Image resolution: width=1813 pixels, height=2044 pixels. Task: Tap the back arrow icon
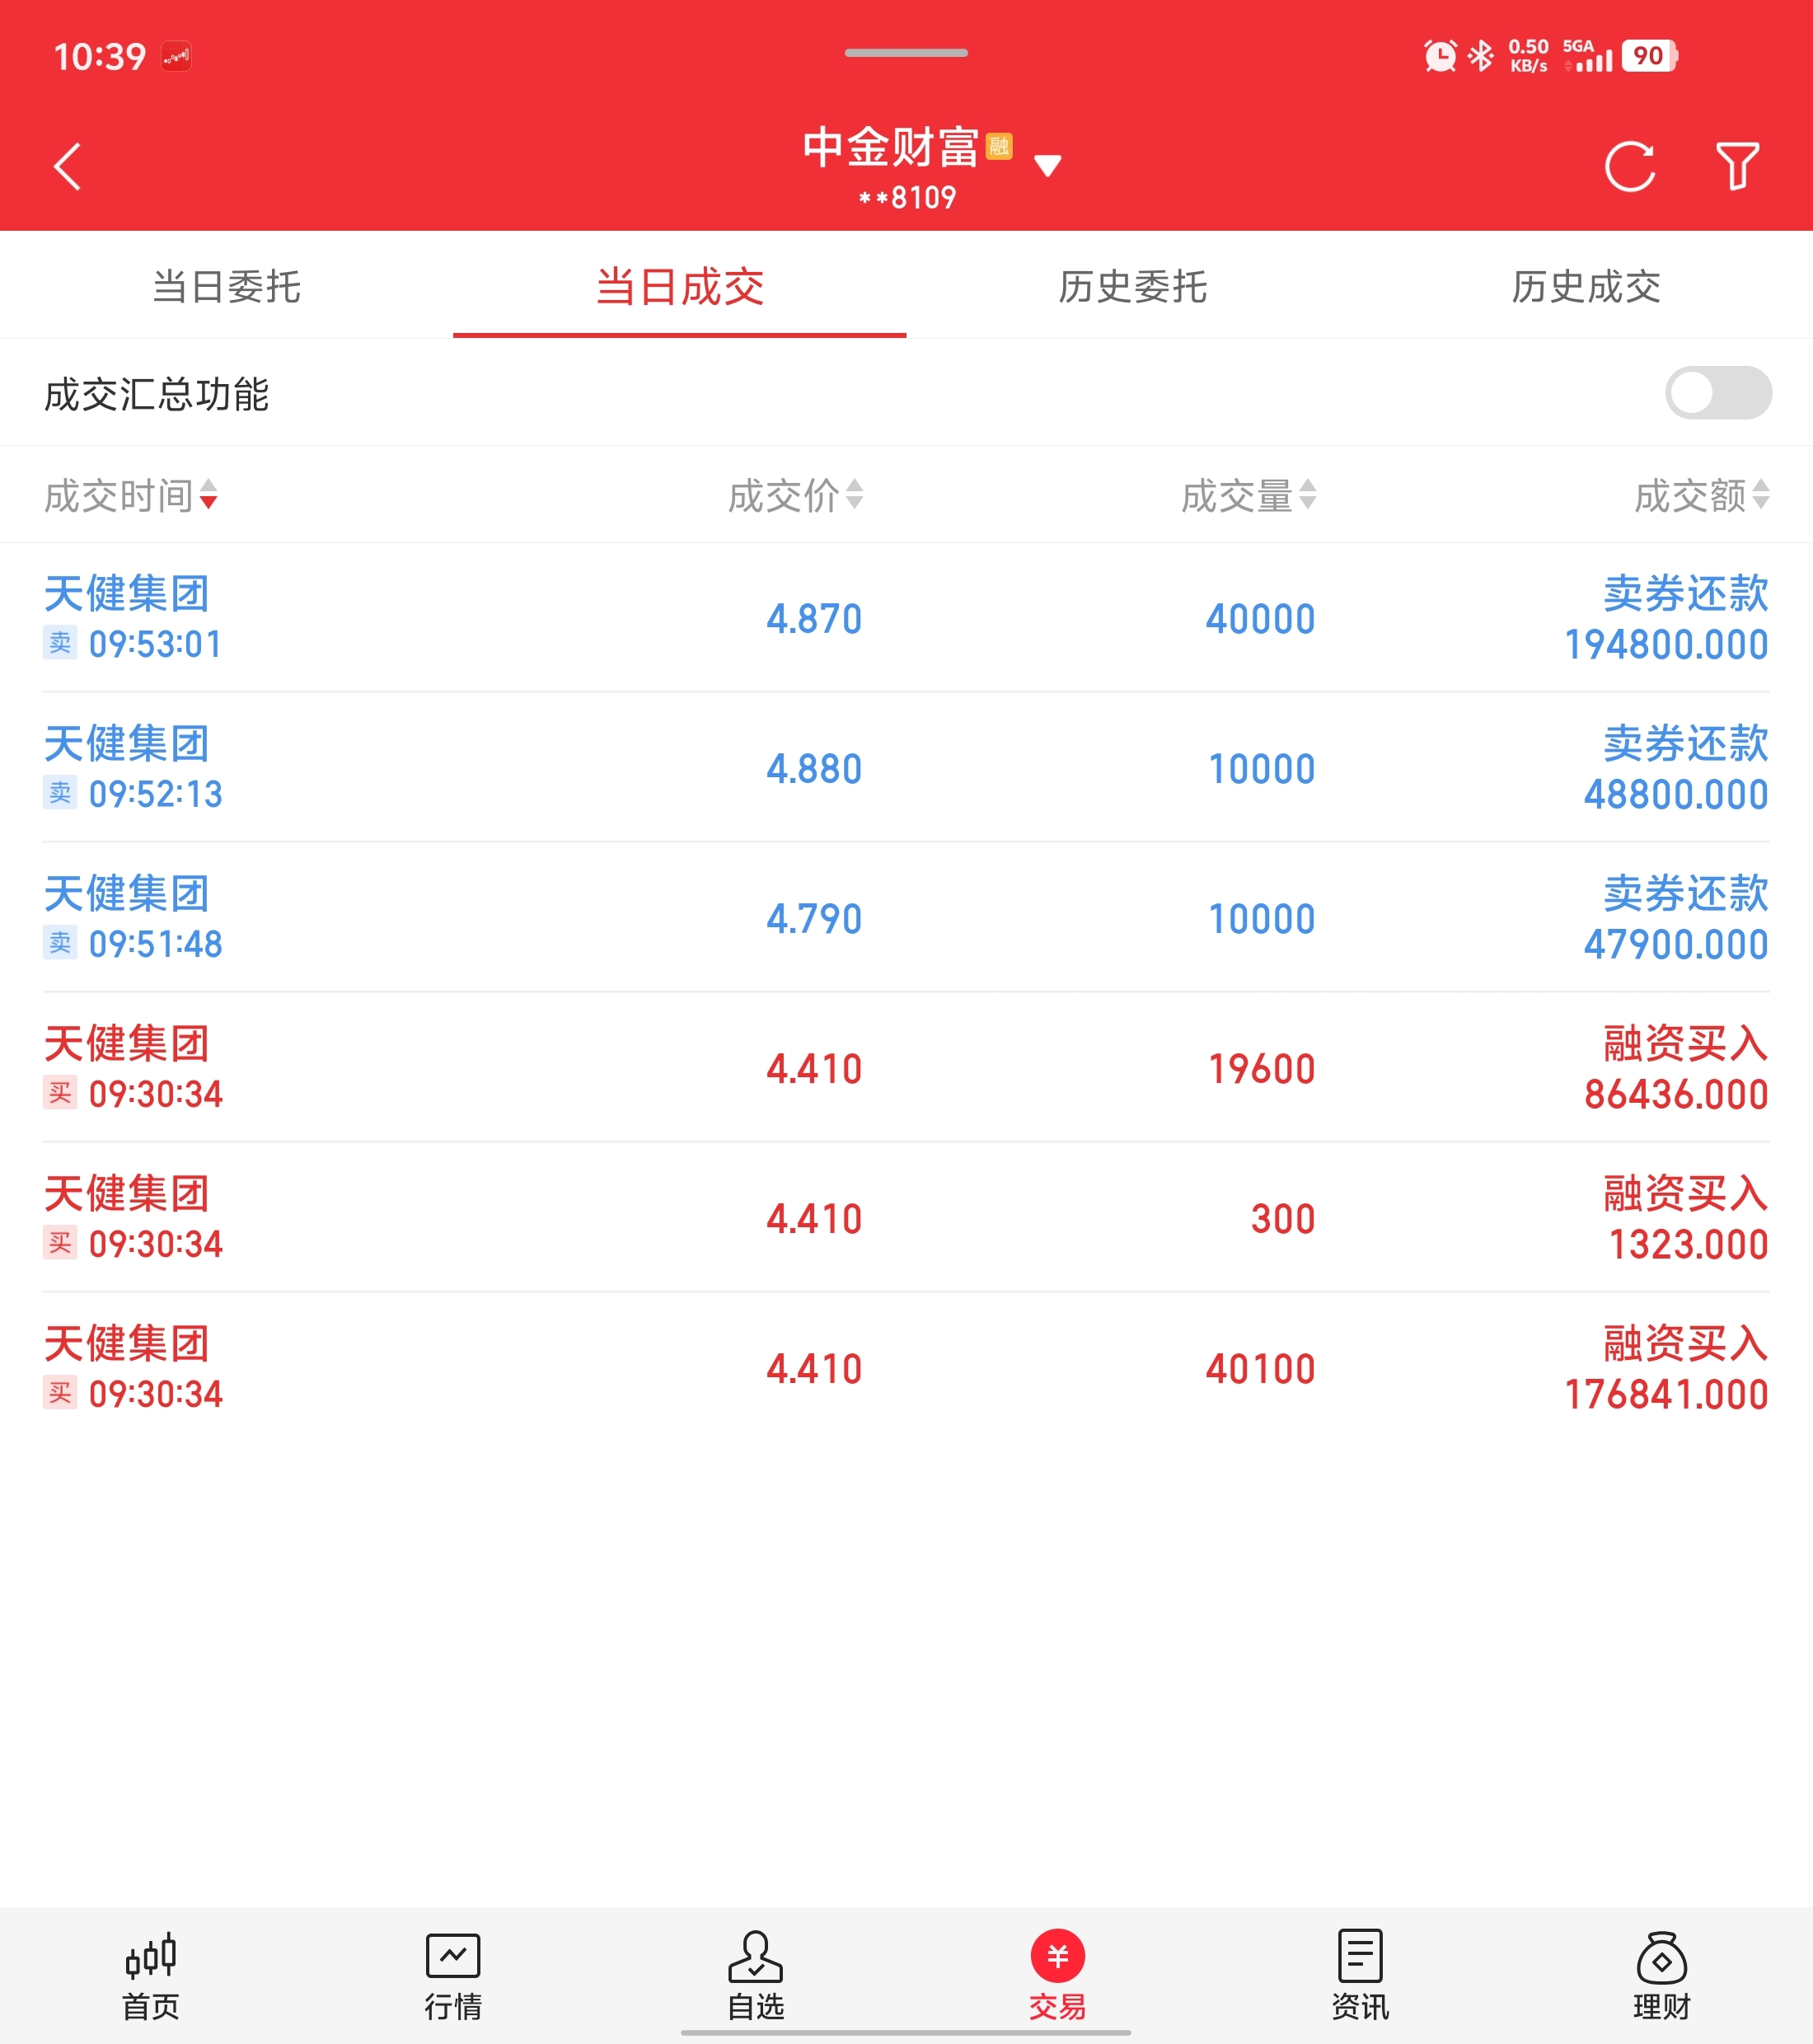67,166
